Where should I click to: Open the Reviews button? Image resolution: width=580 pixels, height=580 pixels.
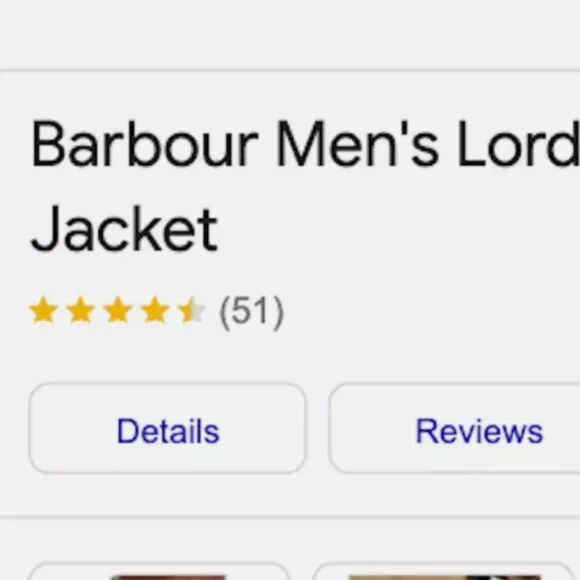(x=454, y=428)
